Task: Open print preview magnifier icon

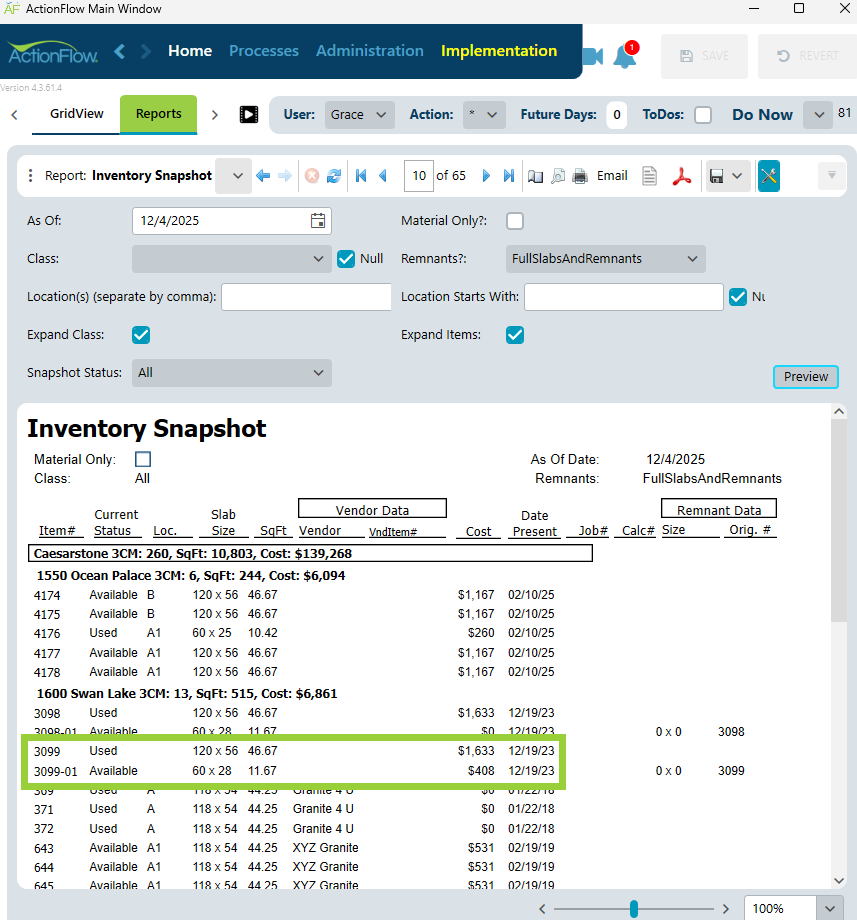Action: click(558, 176)
